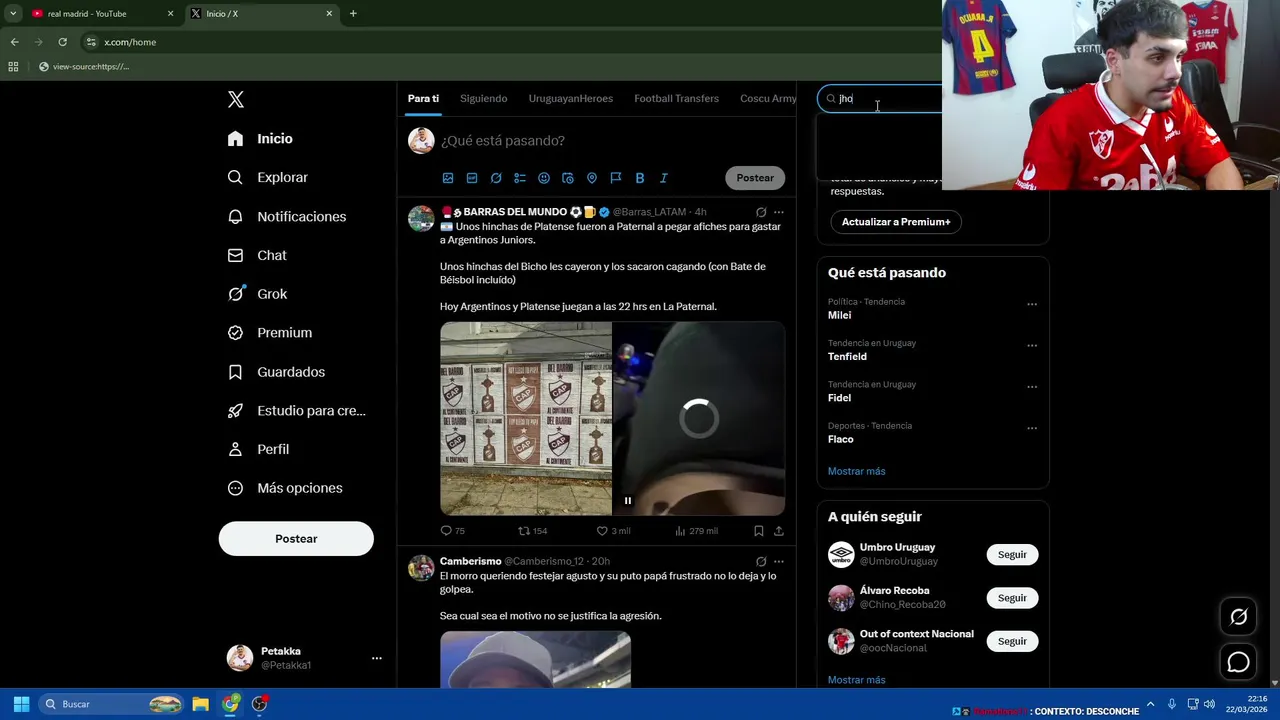This screenshot has width=1280, height=720.
Task: Click Mostrar más under A quién seguir
Action: tap(856, 680)
